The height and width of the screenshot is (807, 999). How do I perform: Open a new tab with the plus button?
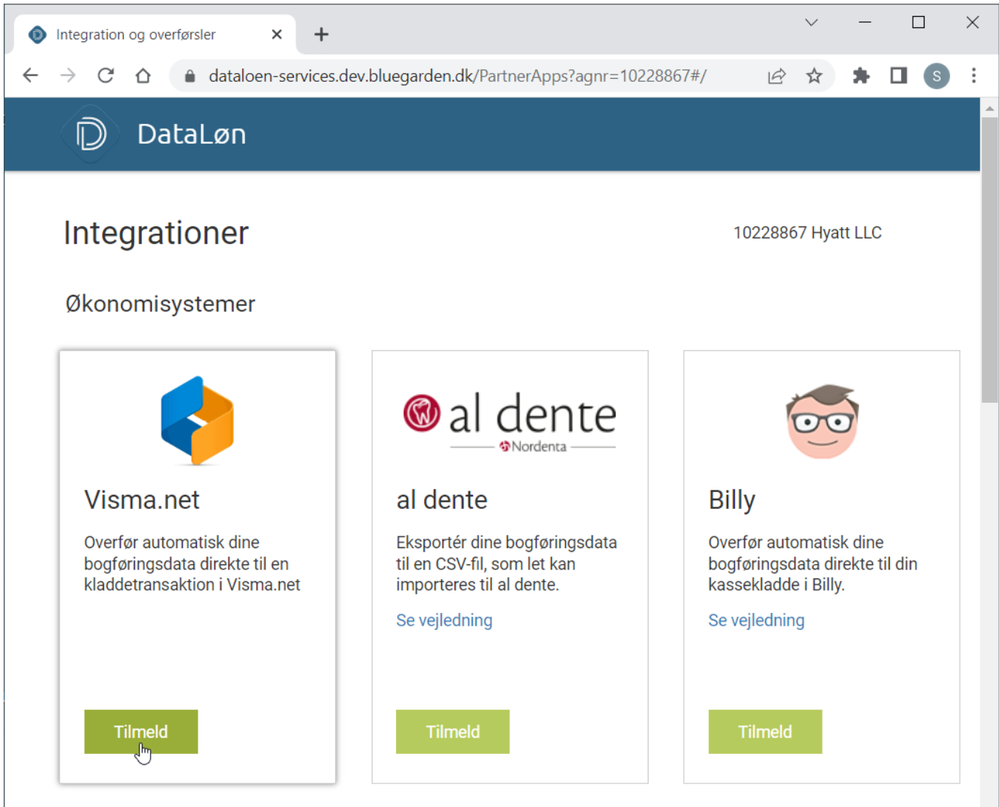click(x=322, y=34)
